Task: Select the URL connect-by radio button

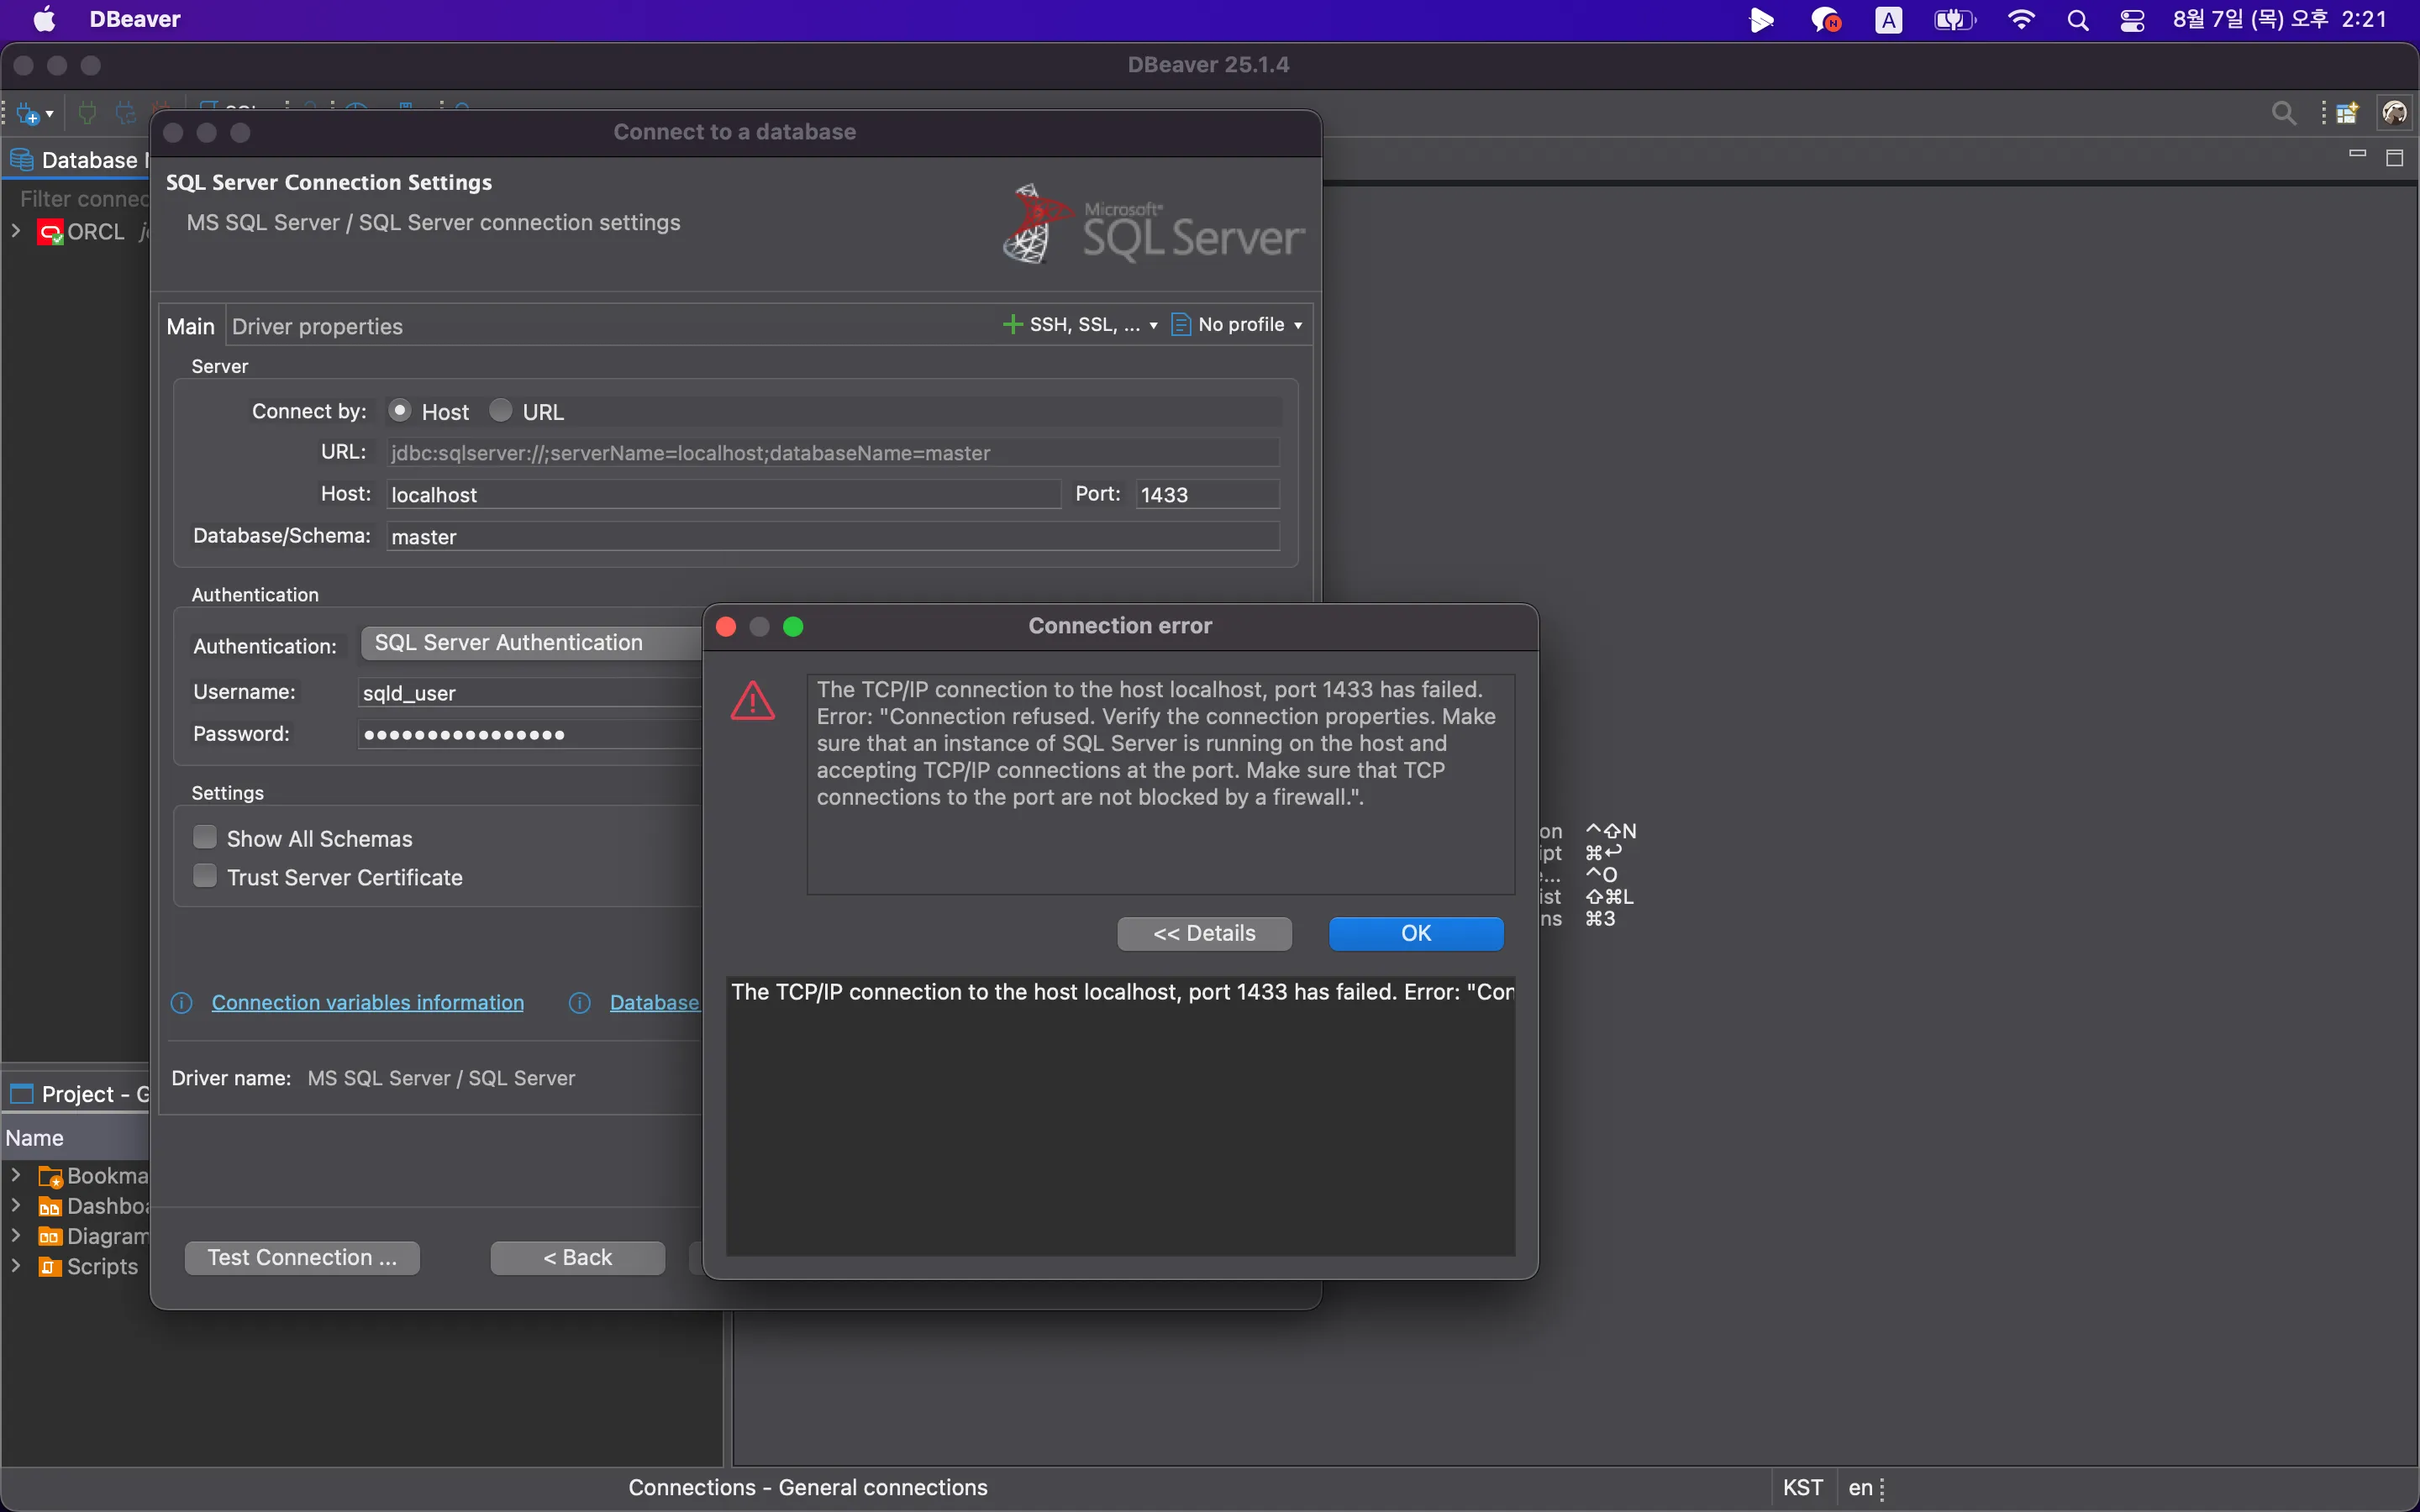Action: 501,411
